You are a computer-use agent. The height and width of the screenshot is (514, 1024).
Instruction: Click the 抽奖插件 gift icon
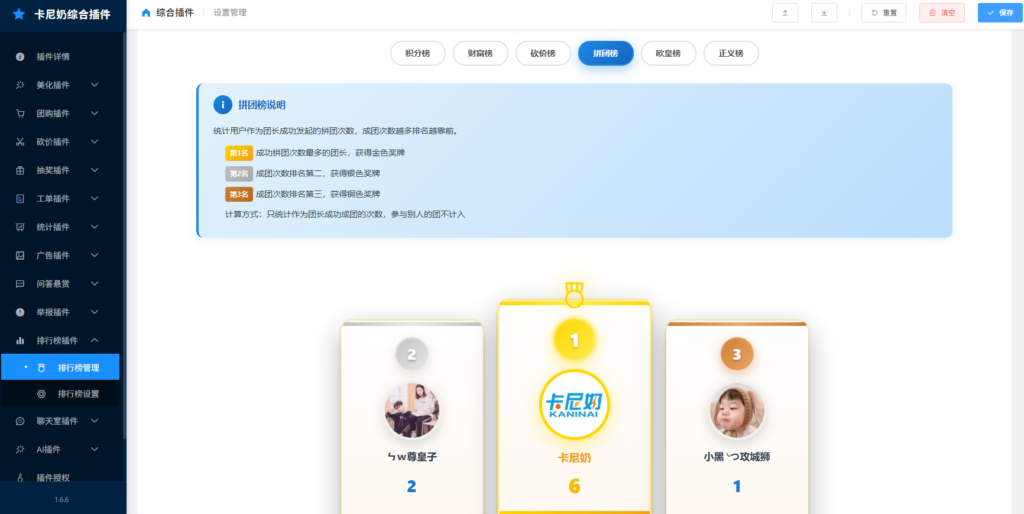coord(20,170)
